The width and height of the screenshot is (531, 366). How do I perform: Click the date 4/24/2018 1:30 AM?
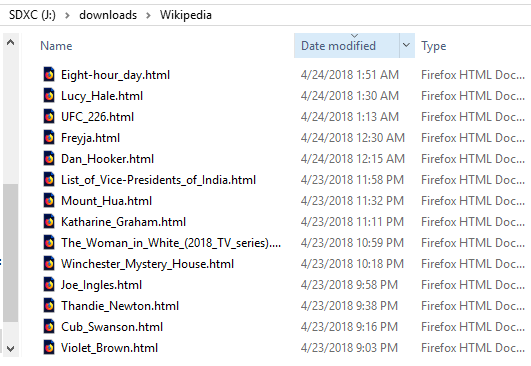point(350,96)
